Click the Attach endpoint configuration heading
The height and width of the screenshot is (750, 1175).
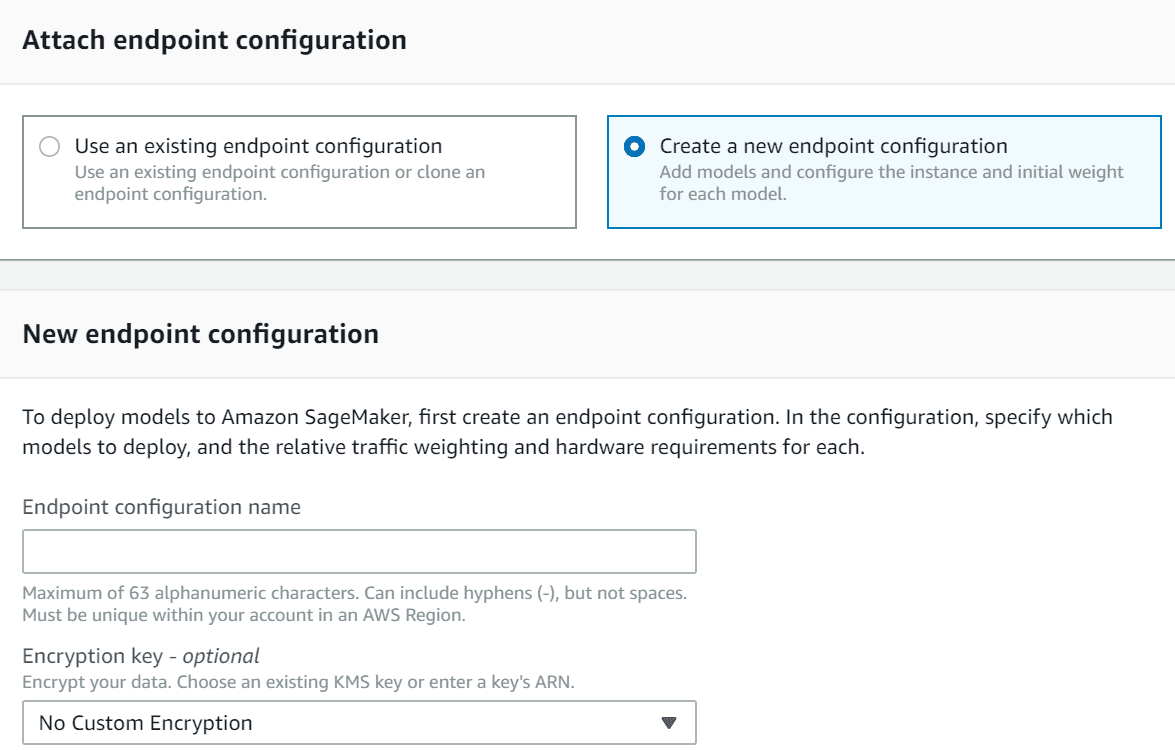coord(215,40)
